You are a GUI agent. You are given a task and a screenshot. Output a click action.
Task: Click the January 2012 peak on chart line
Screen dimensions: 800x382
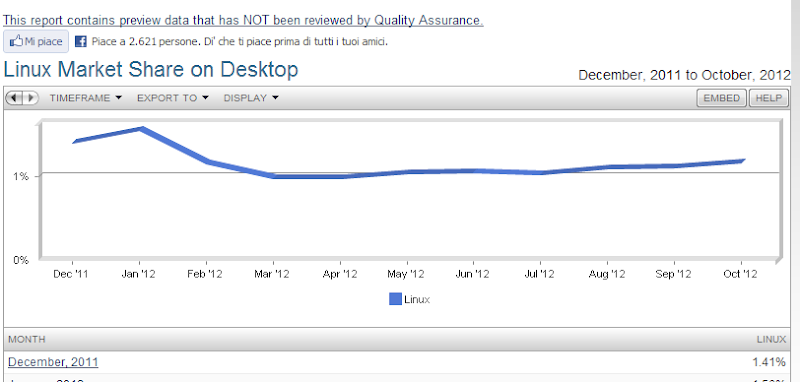click(141, 129)
